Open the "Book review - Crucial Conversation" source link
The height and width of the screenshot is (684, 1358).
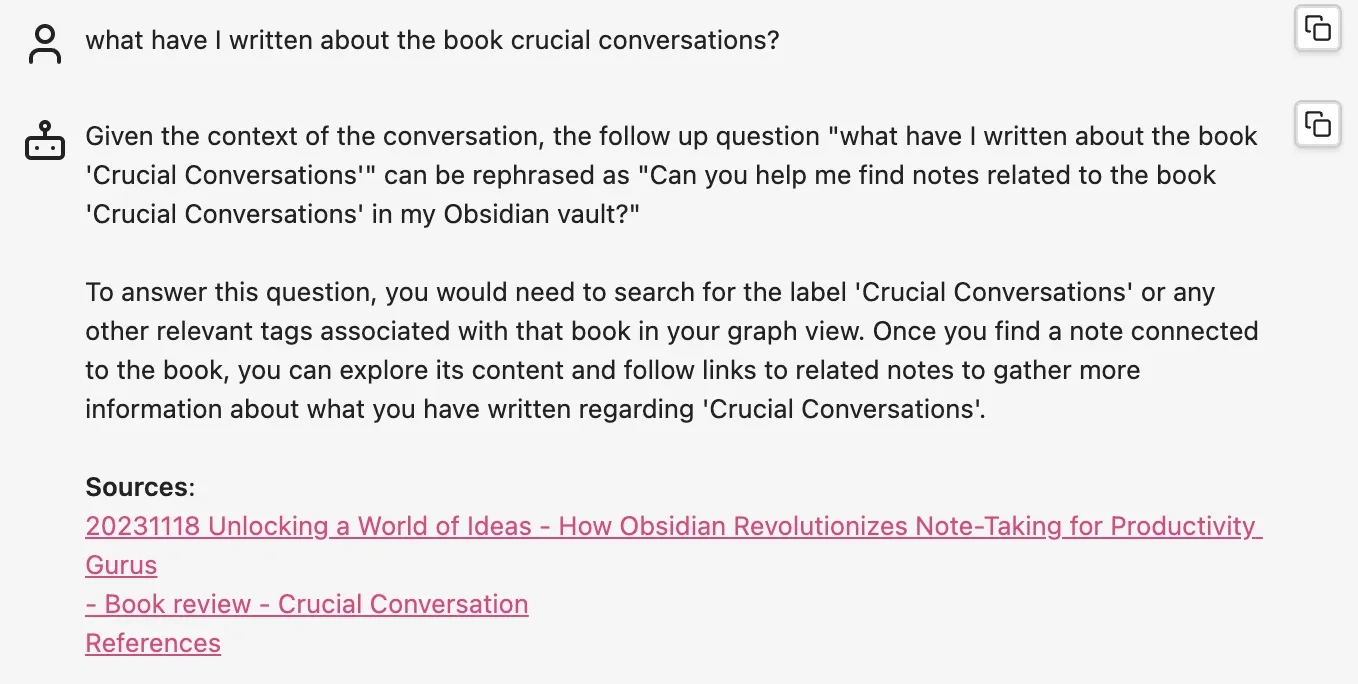307,604
